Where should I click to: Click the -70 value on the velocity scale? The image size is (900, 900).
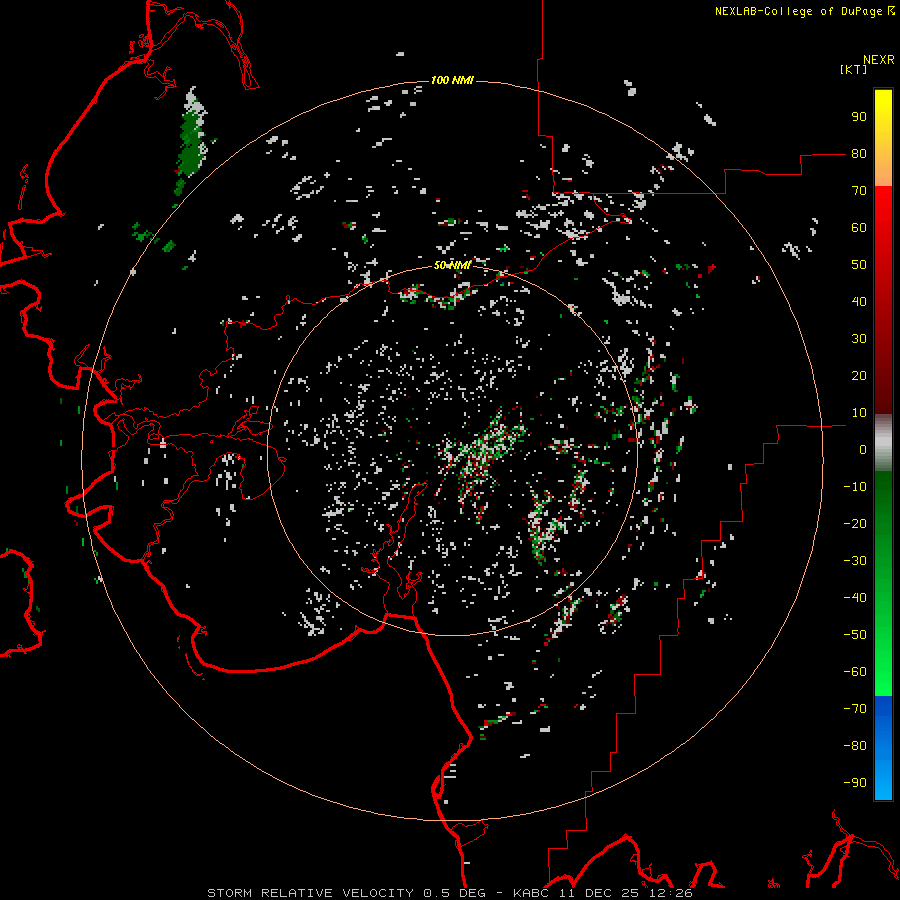tap(855, 709)
